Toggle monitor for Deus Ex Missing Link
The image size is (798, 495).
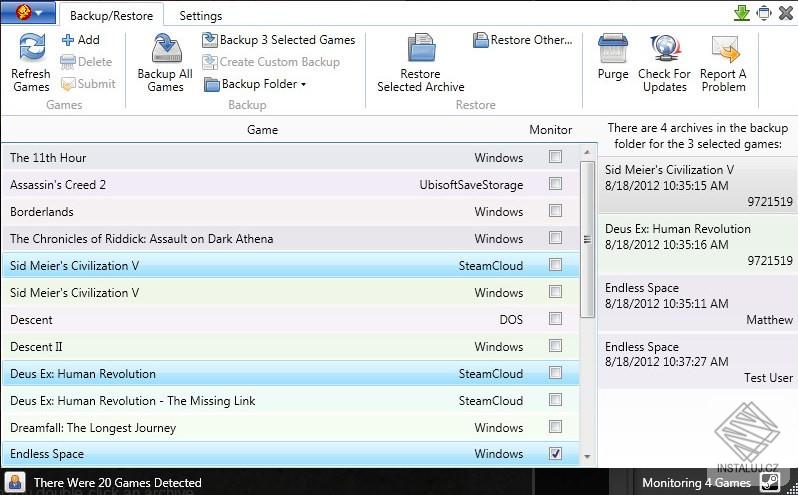pyautogui.click(x=555, y=399)
